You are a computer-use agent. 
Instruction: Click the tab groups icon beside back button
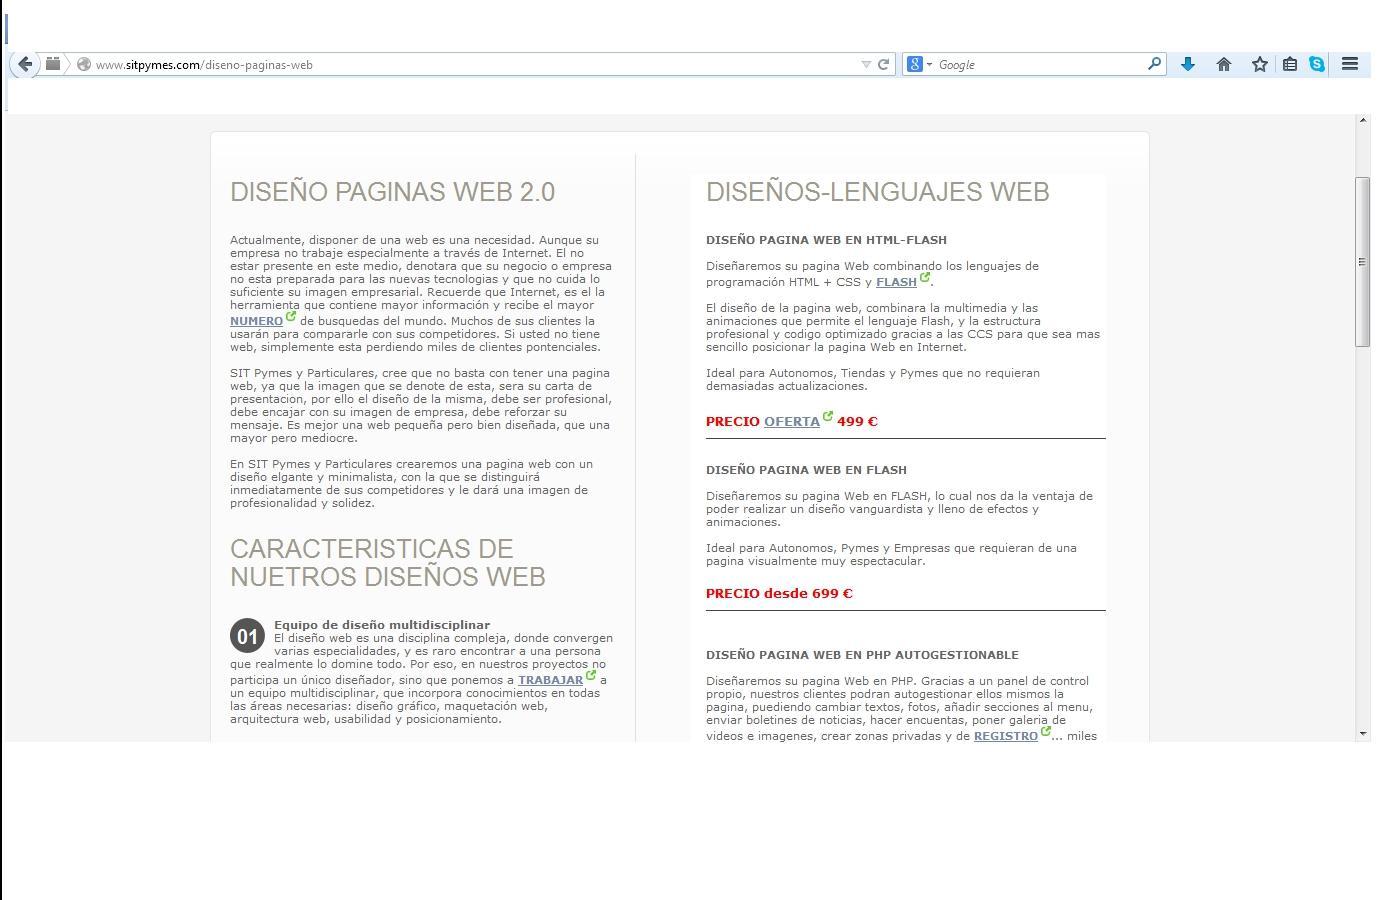(x=53, y=64)
